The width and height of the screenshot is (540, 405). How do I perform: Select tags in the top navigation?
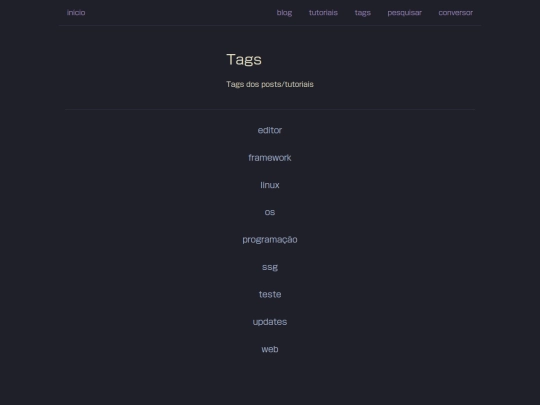pyautogui.click(x=363, y=13)
